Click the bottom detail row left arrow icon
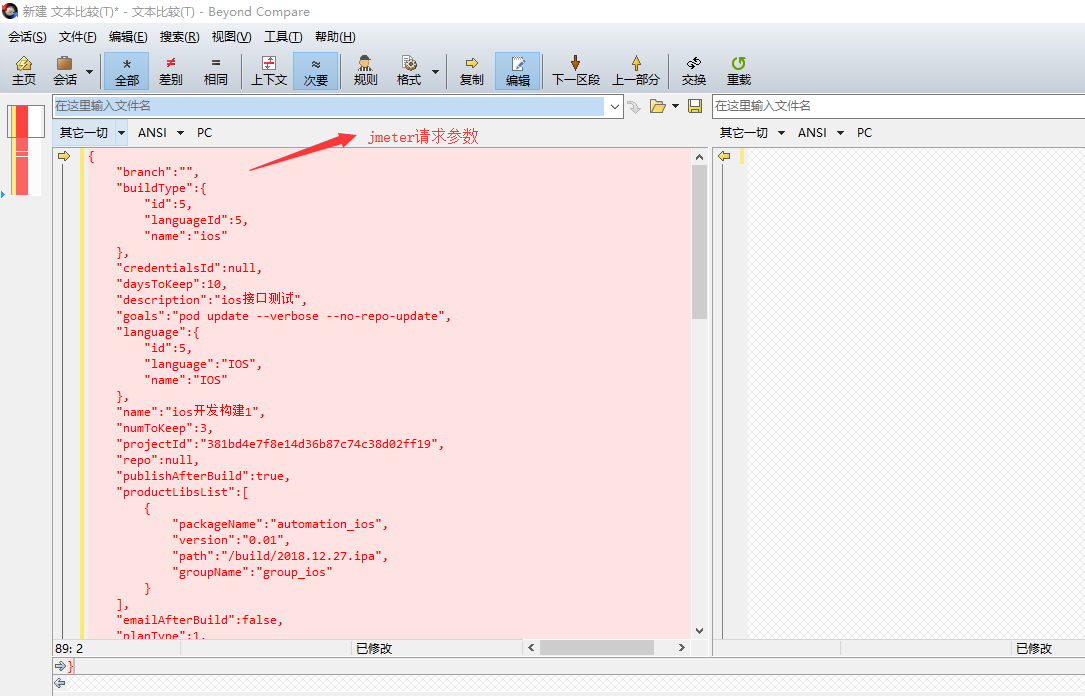 [60, 684]
